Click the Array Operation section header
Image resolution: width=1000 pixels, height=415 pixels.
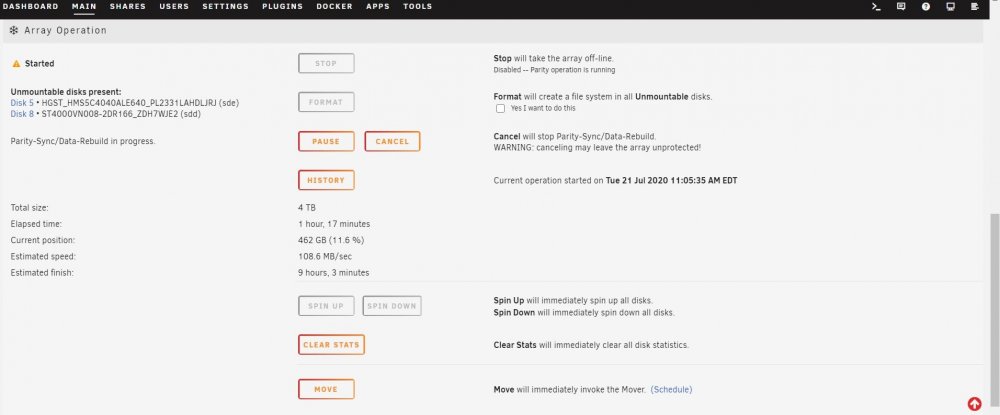pyautogui.click(x=492, y=31)
